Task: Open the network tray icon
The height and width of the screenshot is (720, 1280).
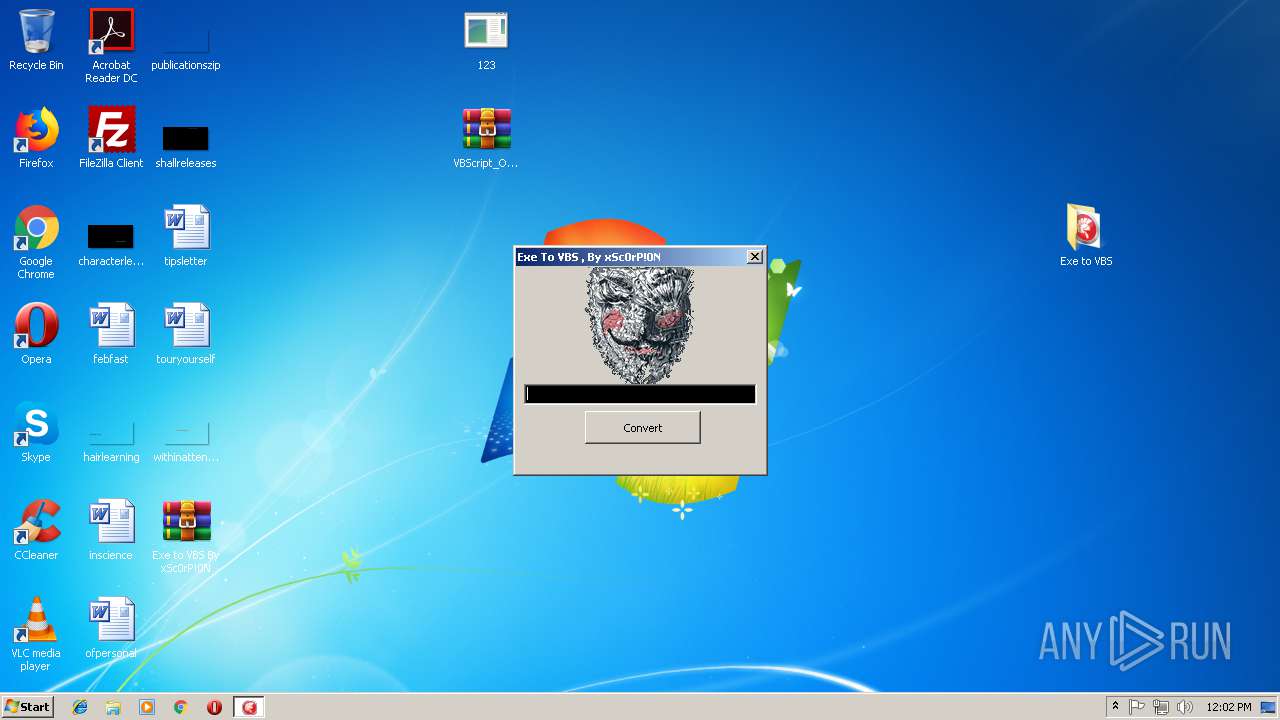Action: click(x=1161, y=707)
